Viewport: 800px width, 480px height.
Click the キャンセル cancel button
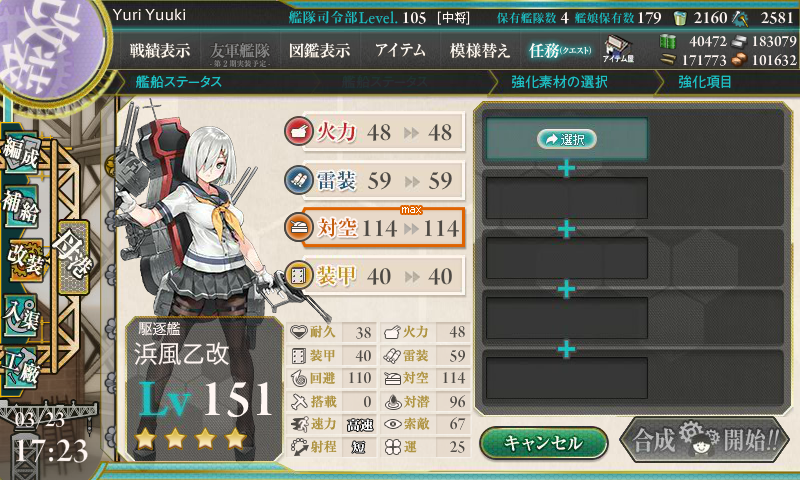(x=543, y=443)
